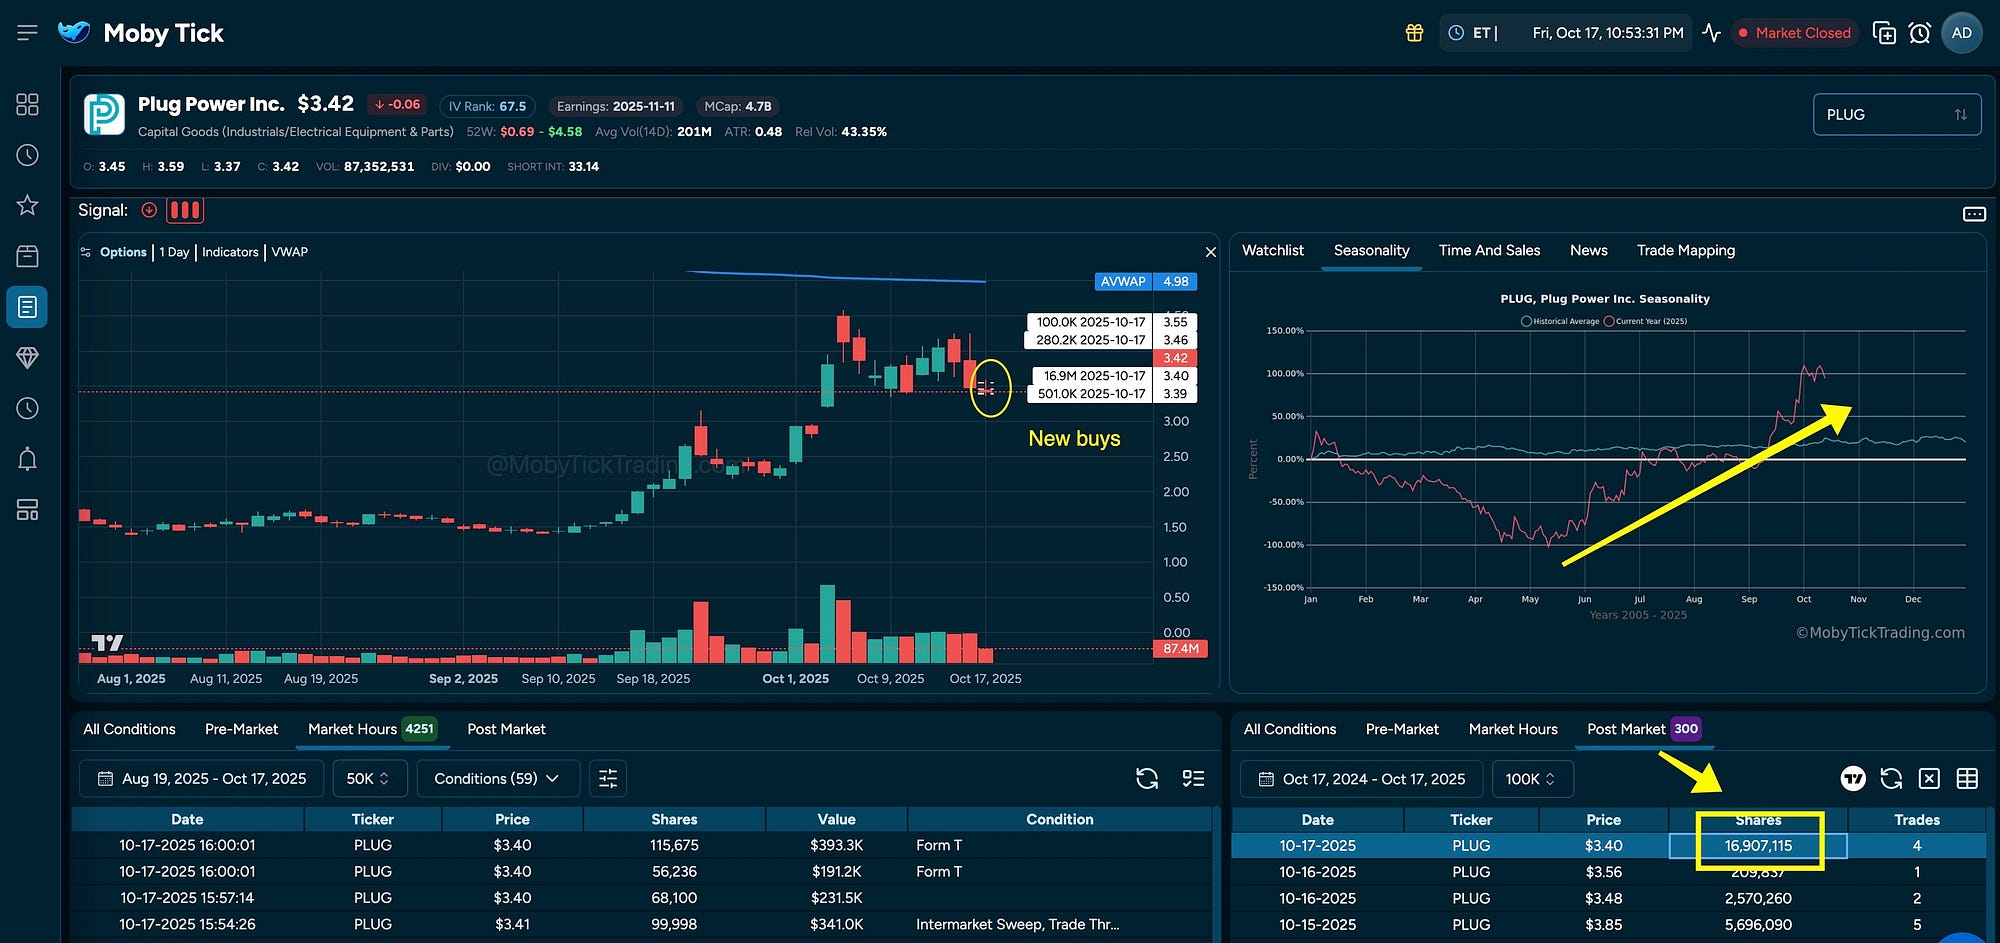The height and width of the screenshot is (943, 2000).
Task: Select the Pre-Market filter on the left panel
Action: pos(241,729)
